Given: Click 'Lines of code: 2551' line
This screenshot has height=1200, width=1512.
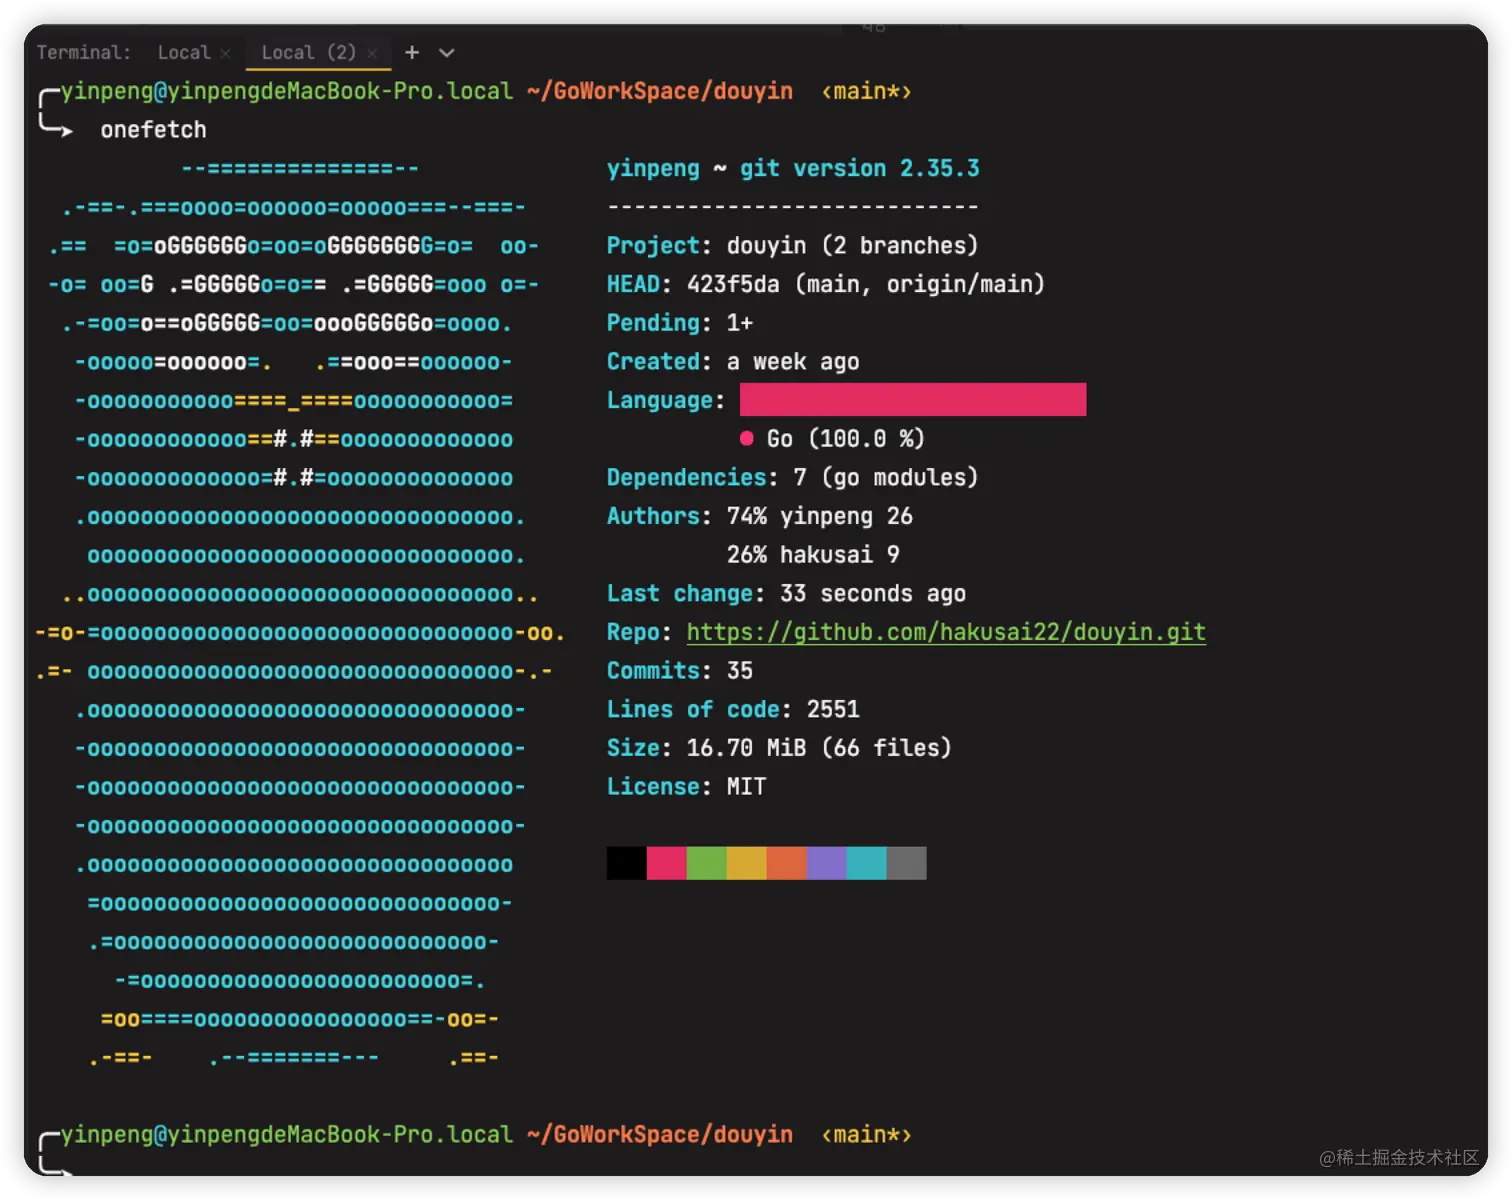Looking at the screenshot, I should pyautogui.click(x=733, y=710).
